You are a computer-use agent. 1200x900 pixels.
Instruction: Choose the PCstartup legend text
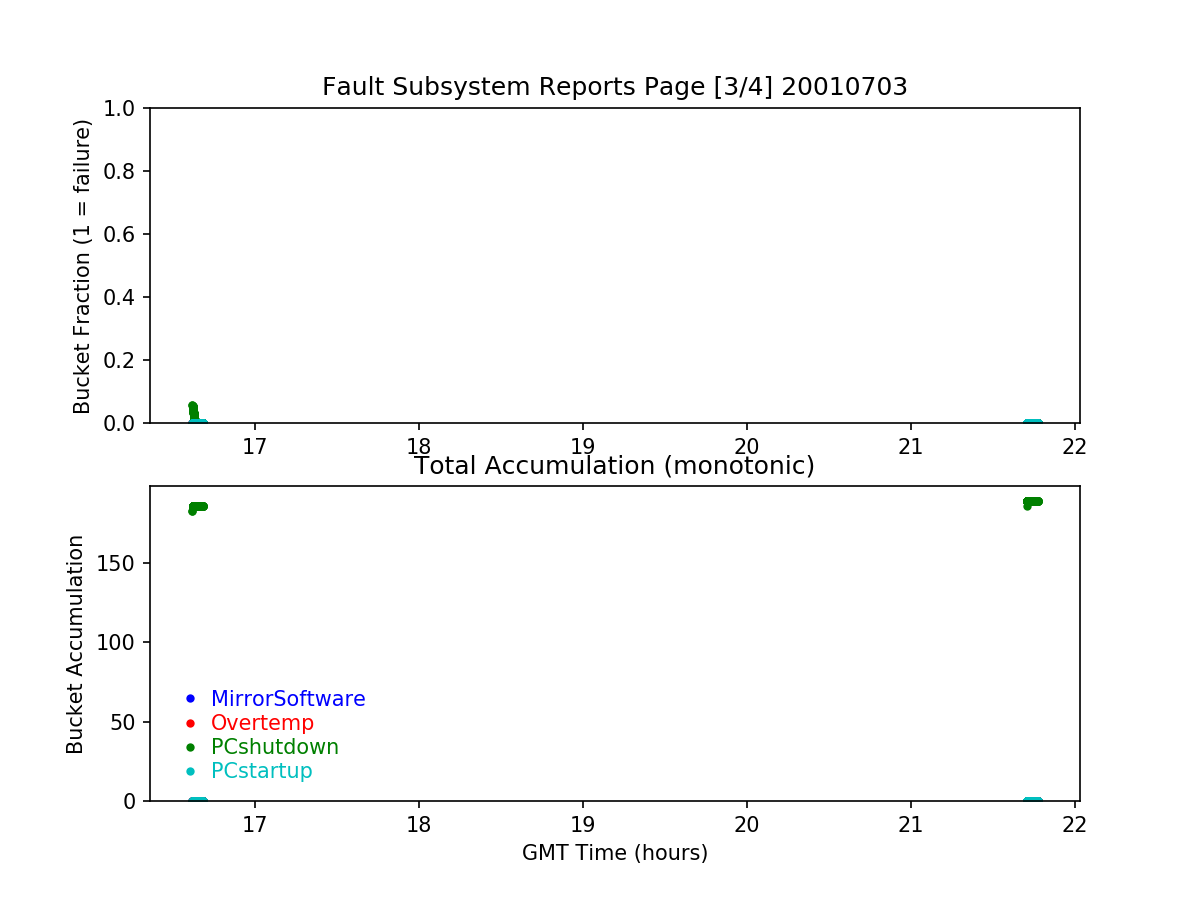coord(262,771)
